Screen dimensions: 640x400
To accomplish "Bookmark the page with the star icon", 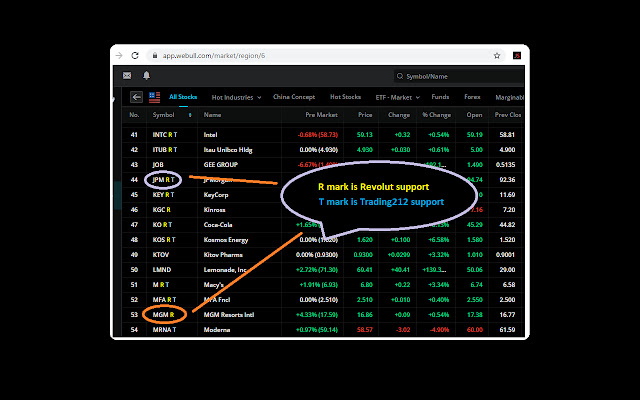I will (497, 56).
